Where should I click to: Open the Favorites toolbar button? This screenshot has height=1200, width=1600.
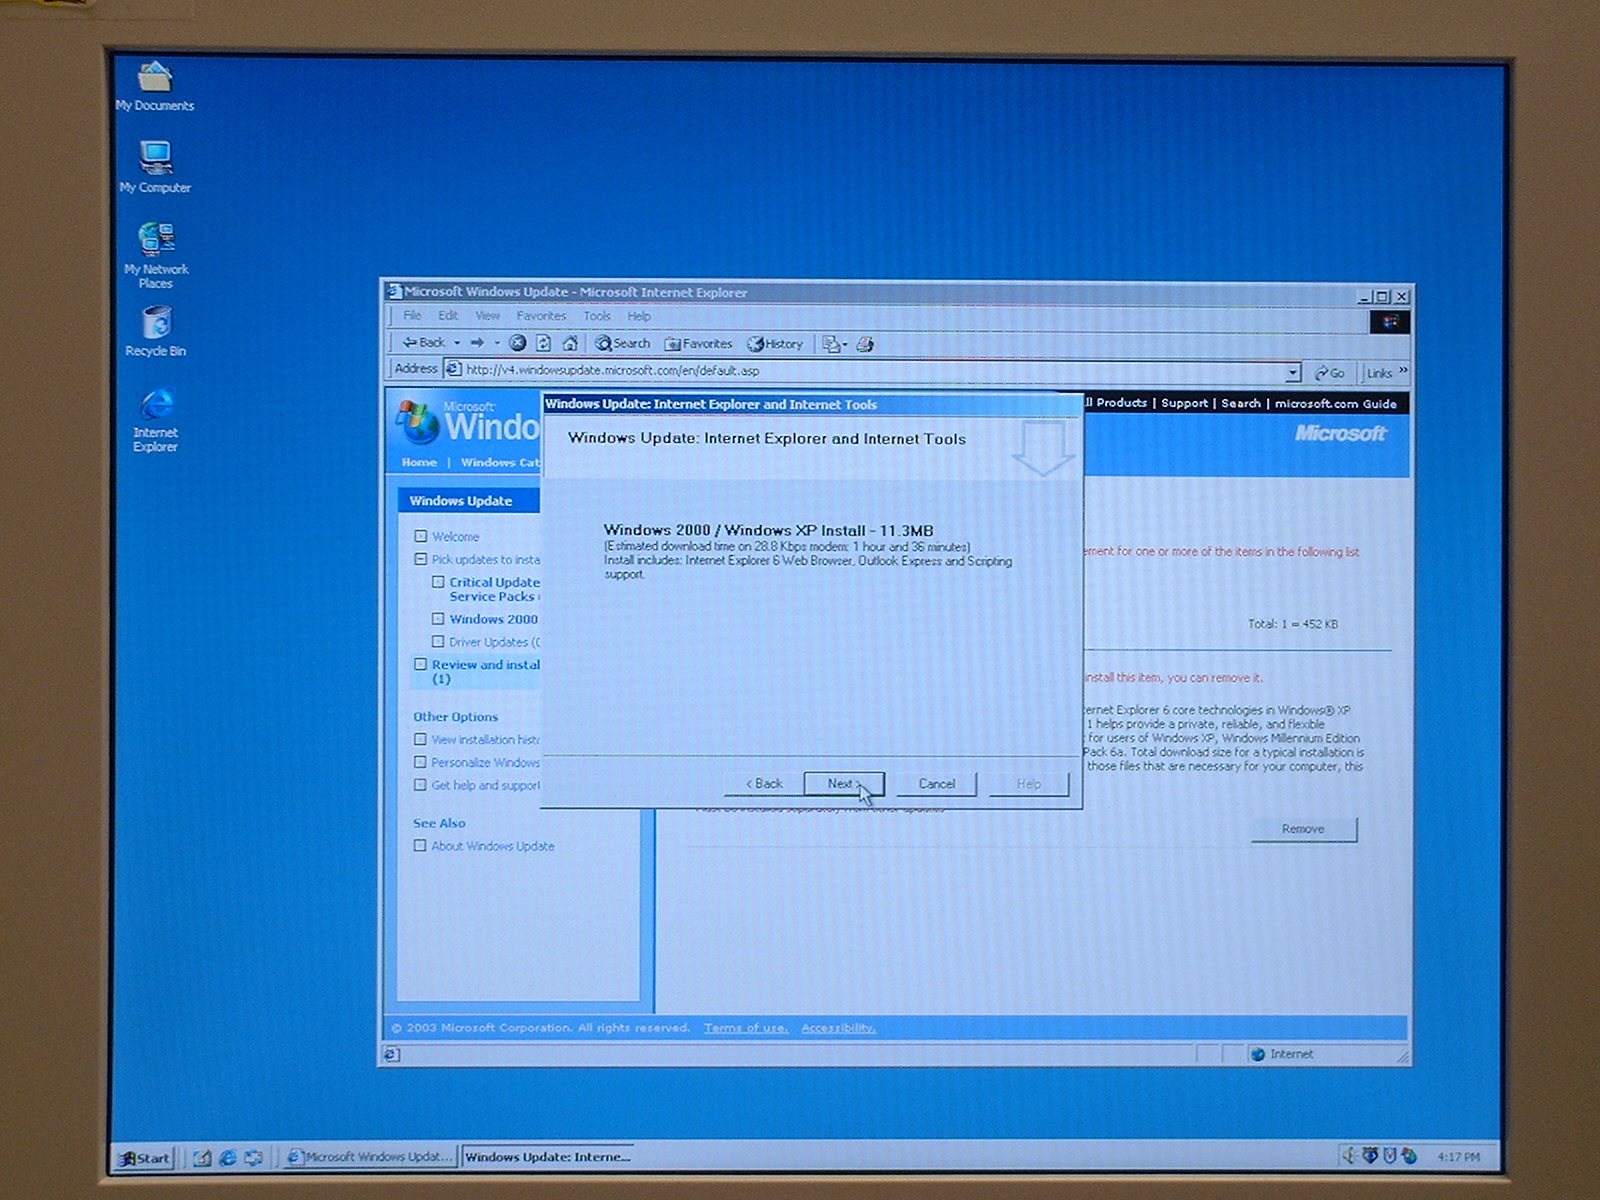click(x=698, y=343)
